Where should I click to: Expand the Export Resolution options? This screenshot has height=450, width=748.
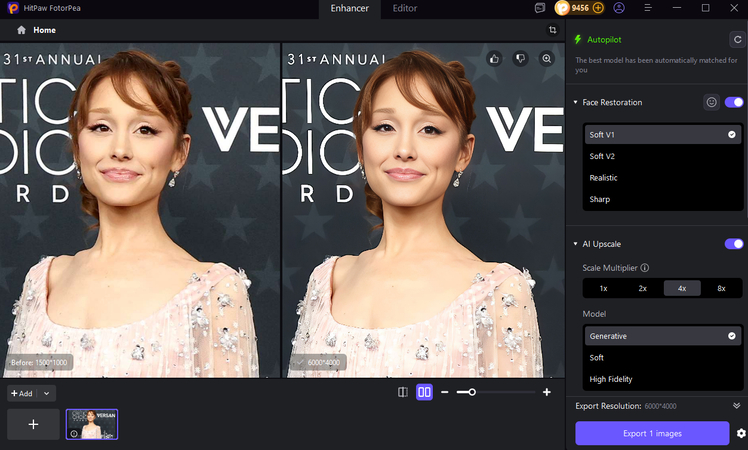pos(737,406)
